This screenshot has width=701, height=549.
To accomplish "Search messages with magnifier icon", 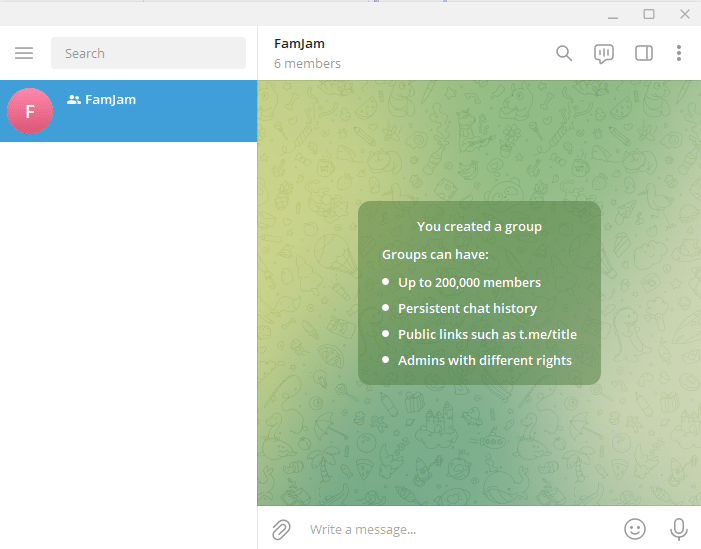I will coord(564,53).
